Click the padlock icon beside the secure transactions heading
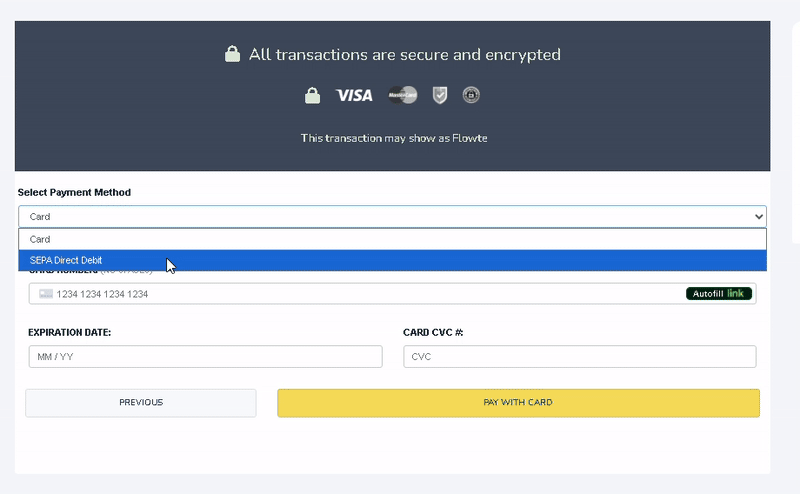 [232, 55]
